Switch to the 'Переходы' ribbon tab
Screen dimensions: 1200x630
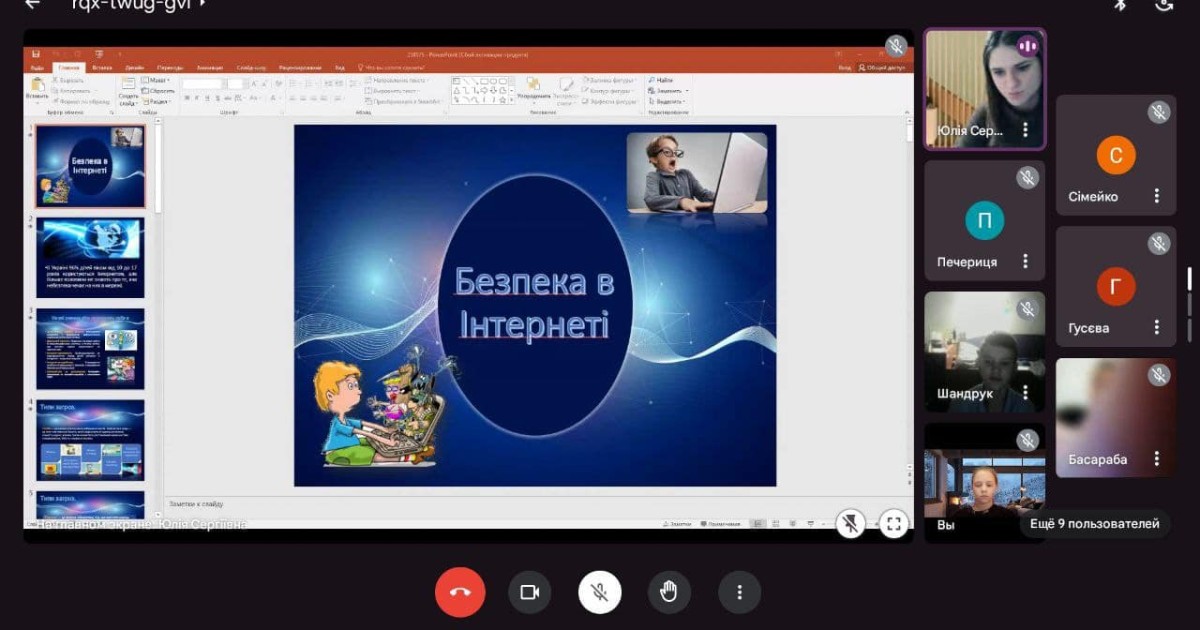(170, 68)
